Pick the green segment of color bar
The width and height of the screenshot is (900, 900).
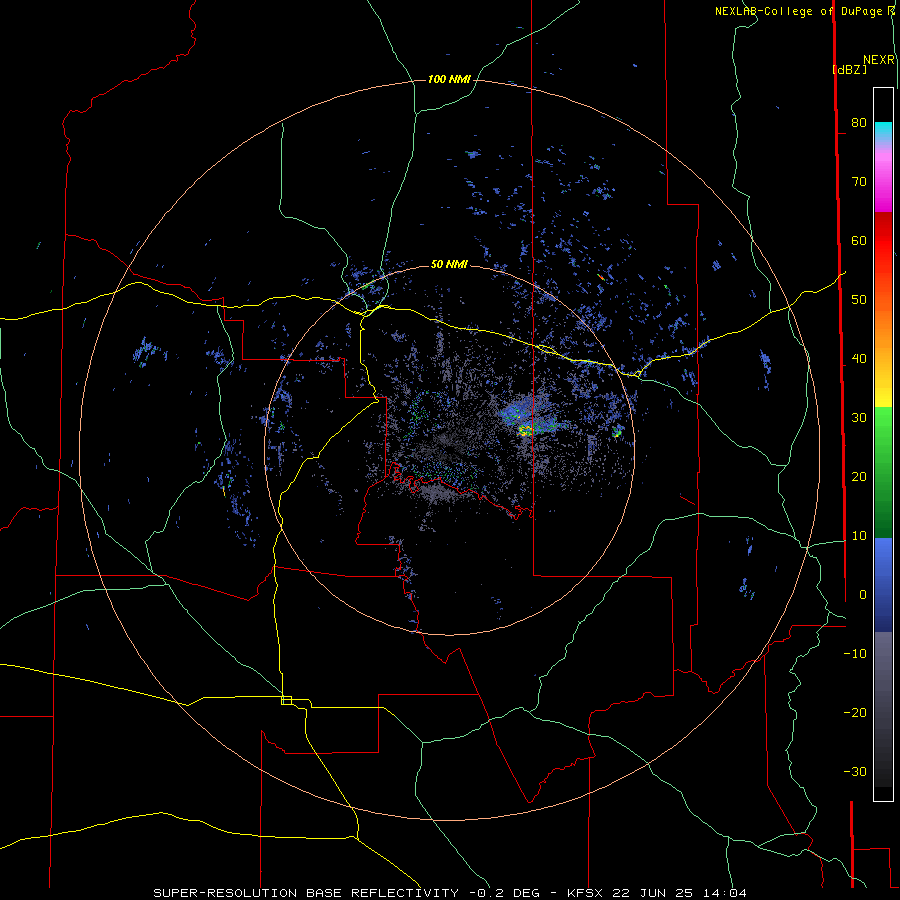[x=883, y=472]
